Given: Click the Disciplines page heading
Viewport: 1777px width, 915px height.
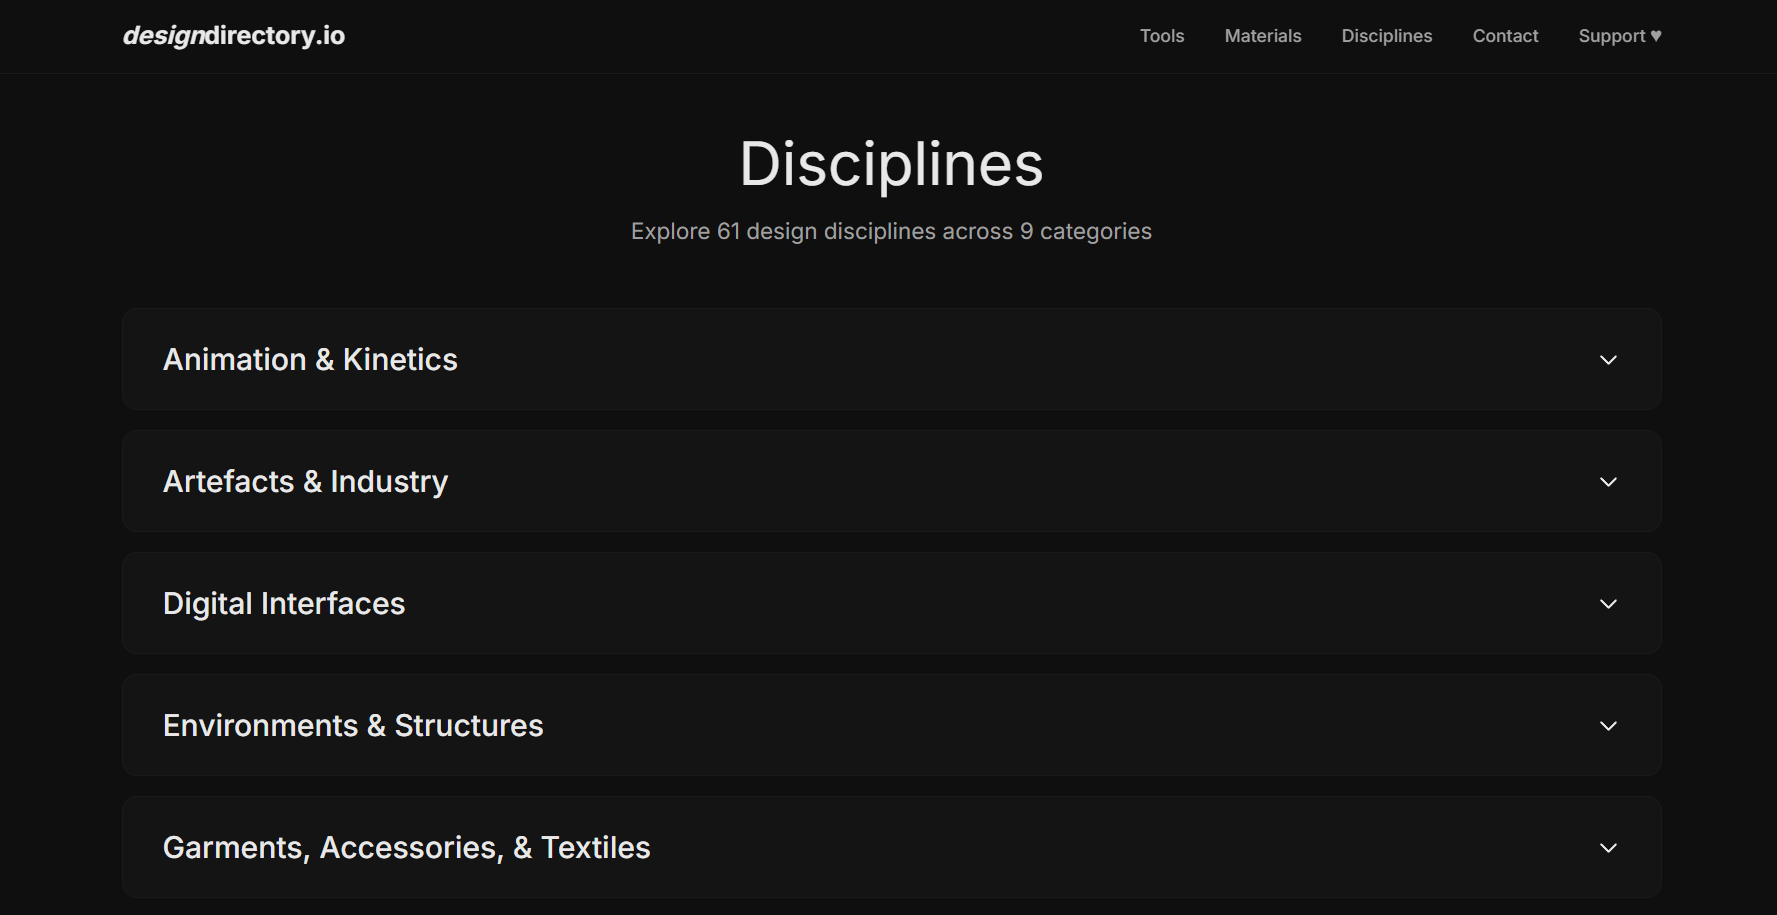Looking at the screenshot, I should (x=890, y=164).
